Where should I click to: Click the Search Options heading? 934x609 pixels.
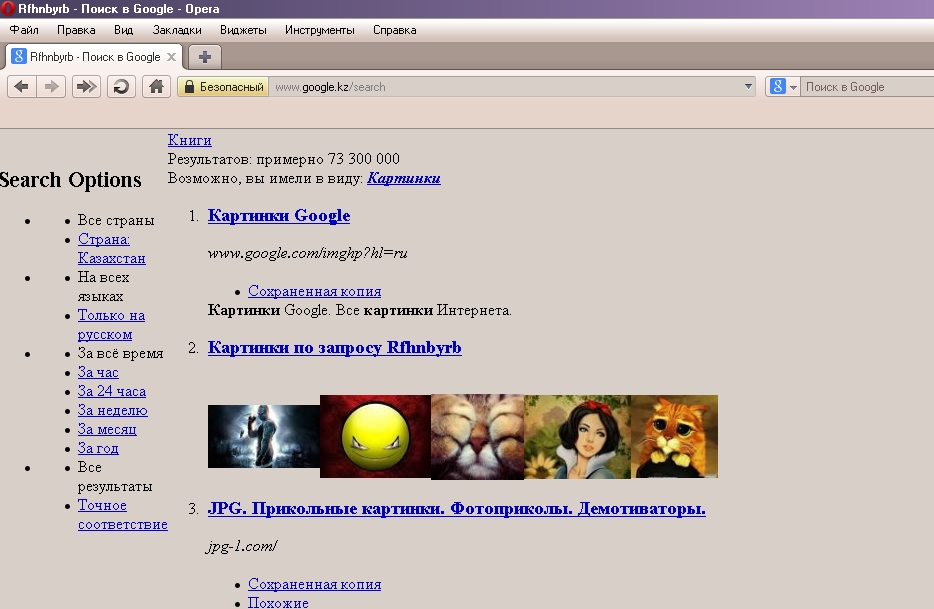71,180
